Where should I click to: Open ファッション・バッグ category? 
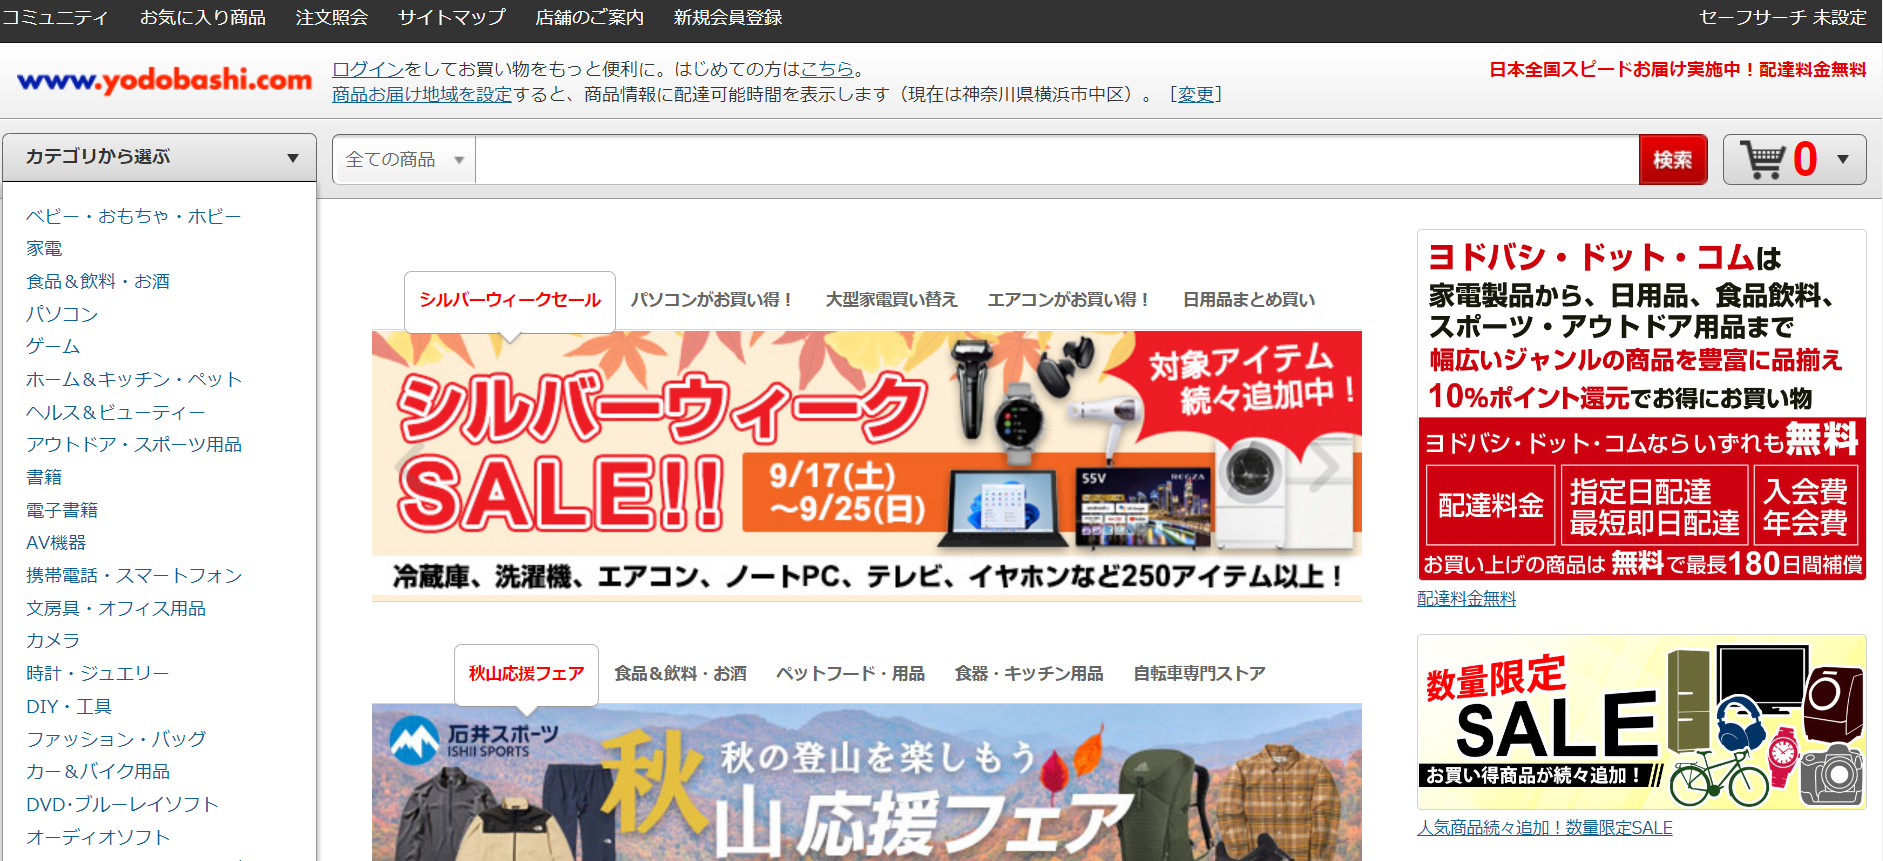click(x=116, y=739)
